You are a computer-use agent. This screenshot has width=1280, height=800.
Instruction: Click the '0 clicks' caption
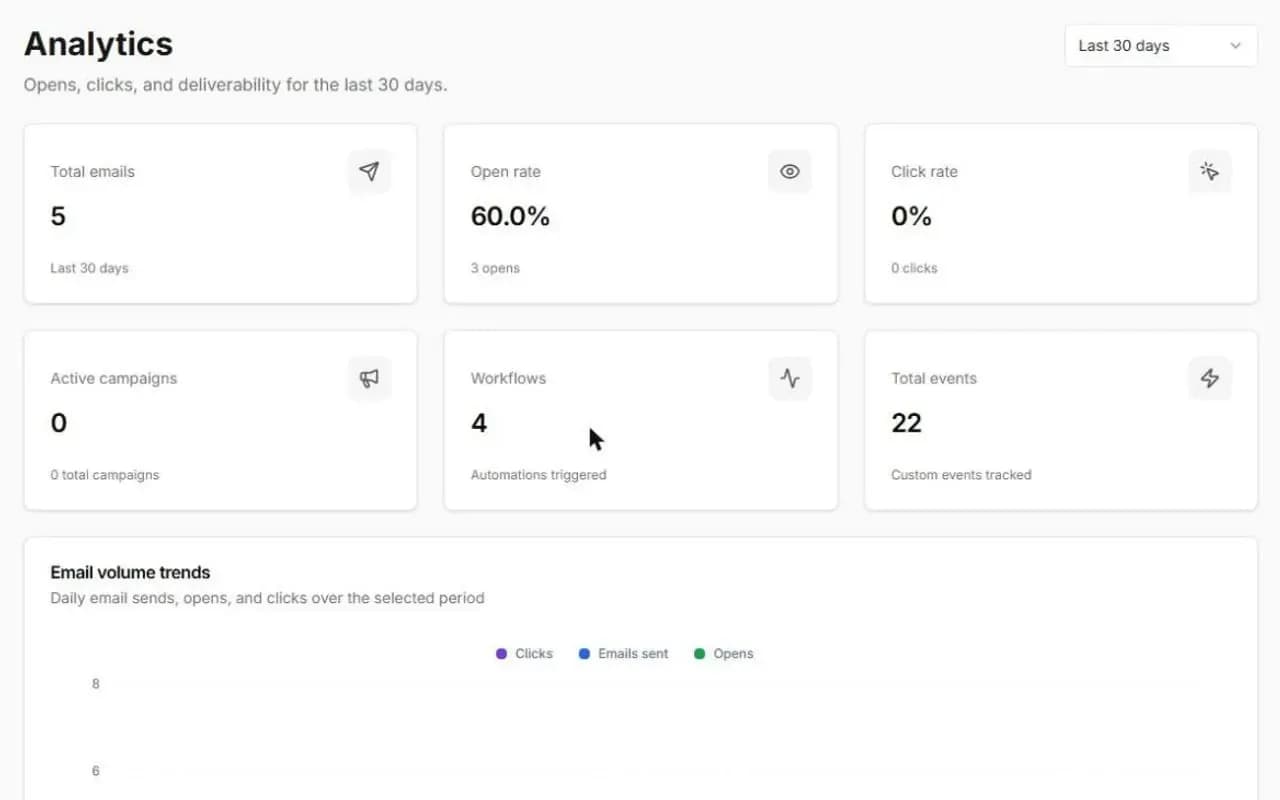pyautogui.click(x=914, y=268)
